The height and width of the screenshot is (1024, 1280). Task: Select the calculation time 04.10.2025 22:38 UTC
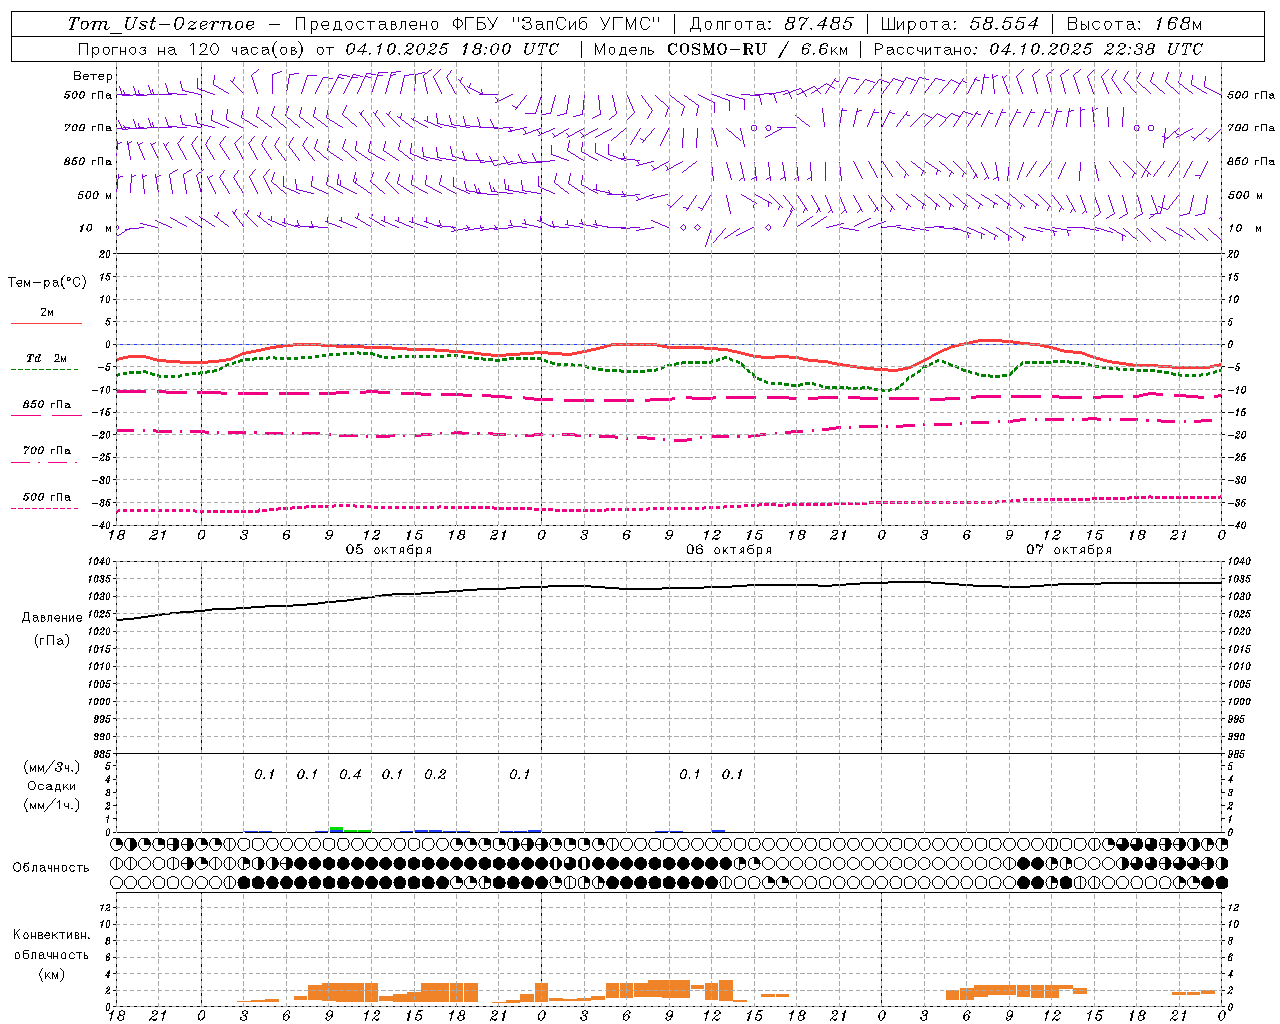(1096, 49)
